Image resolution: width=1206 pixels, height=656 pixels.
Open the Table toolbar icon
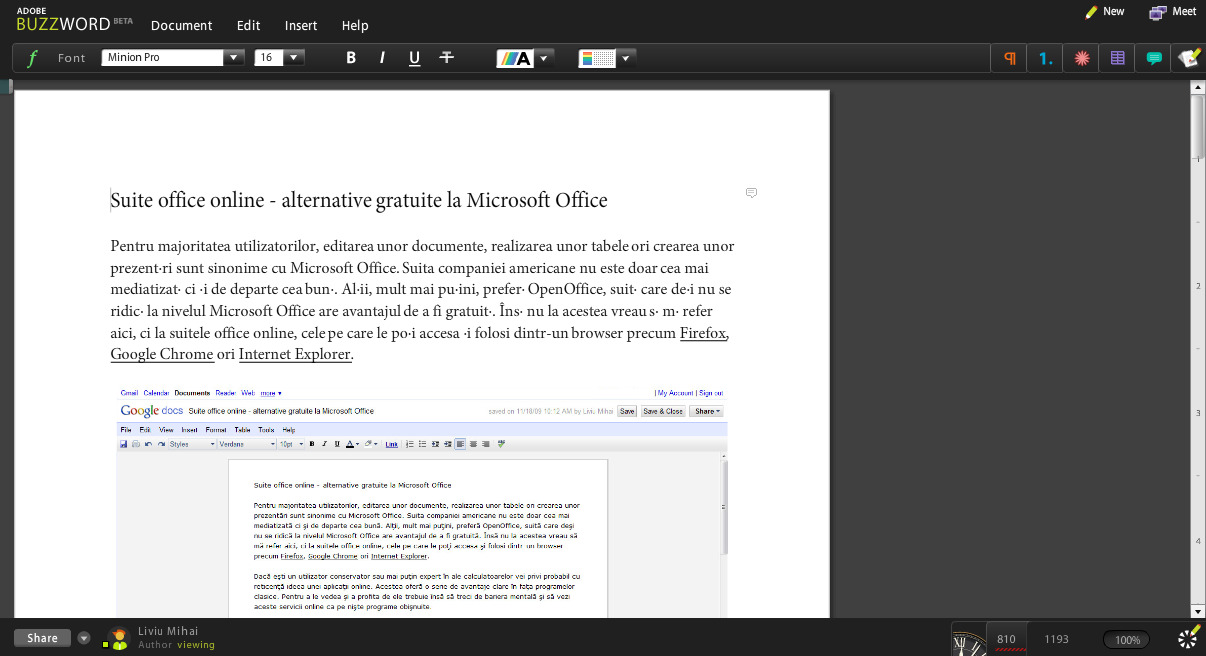(x=1117, y=58)
